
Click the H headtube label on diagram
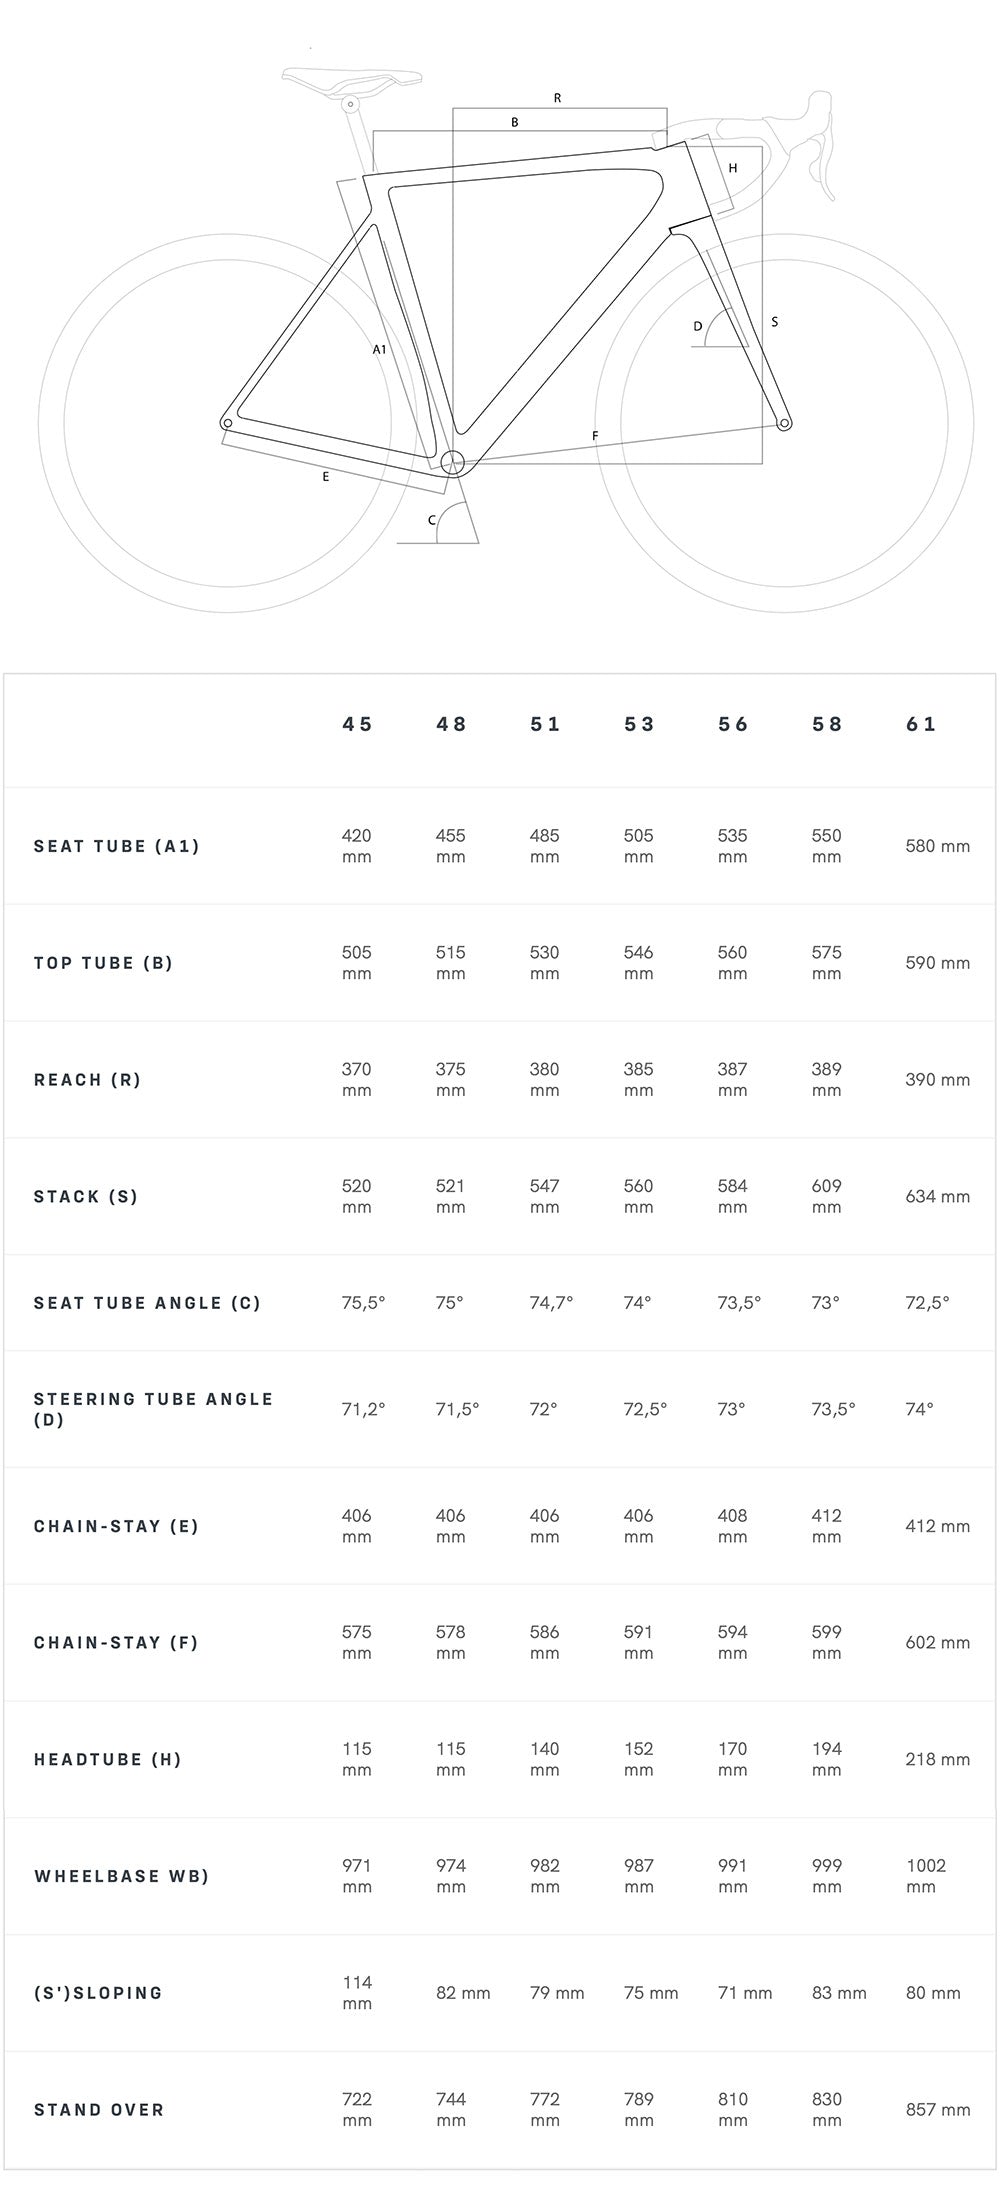click(x=733, y=168)
